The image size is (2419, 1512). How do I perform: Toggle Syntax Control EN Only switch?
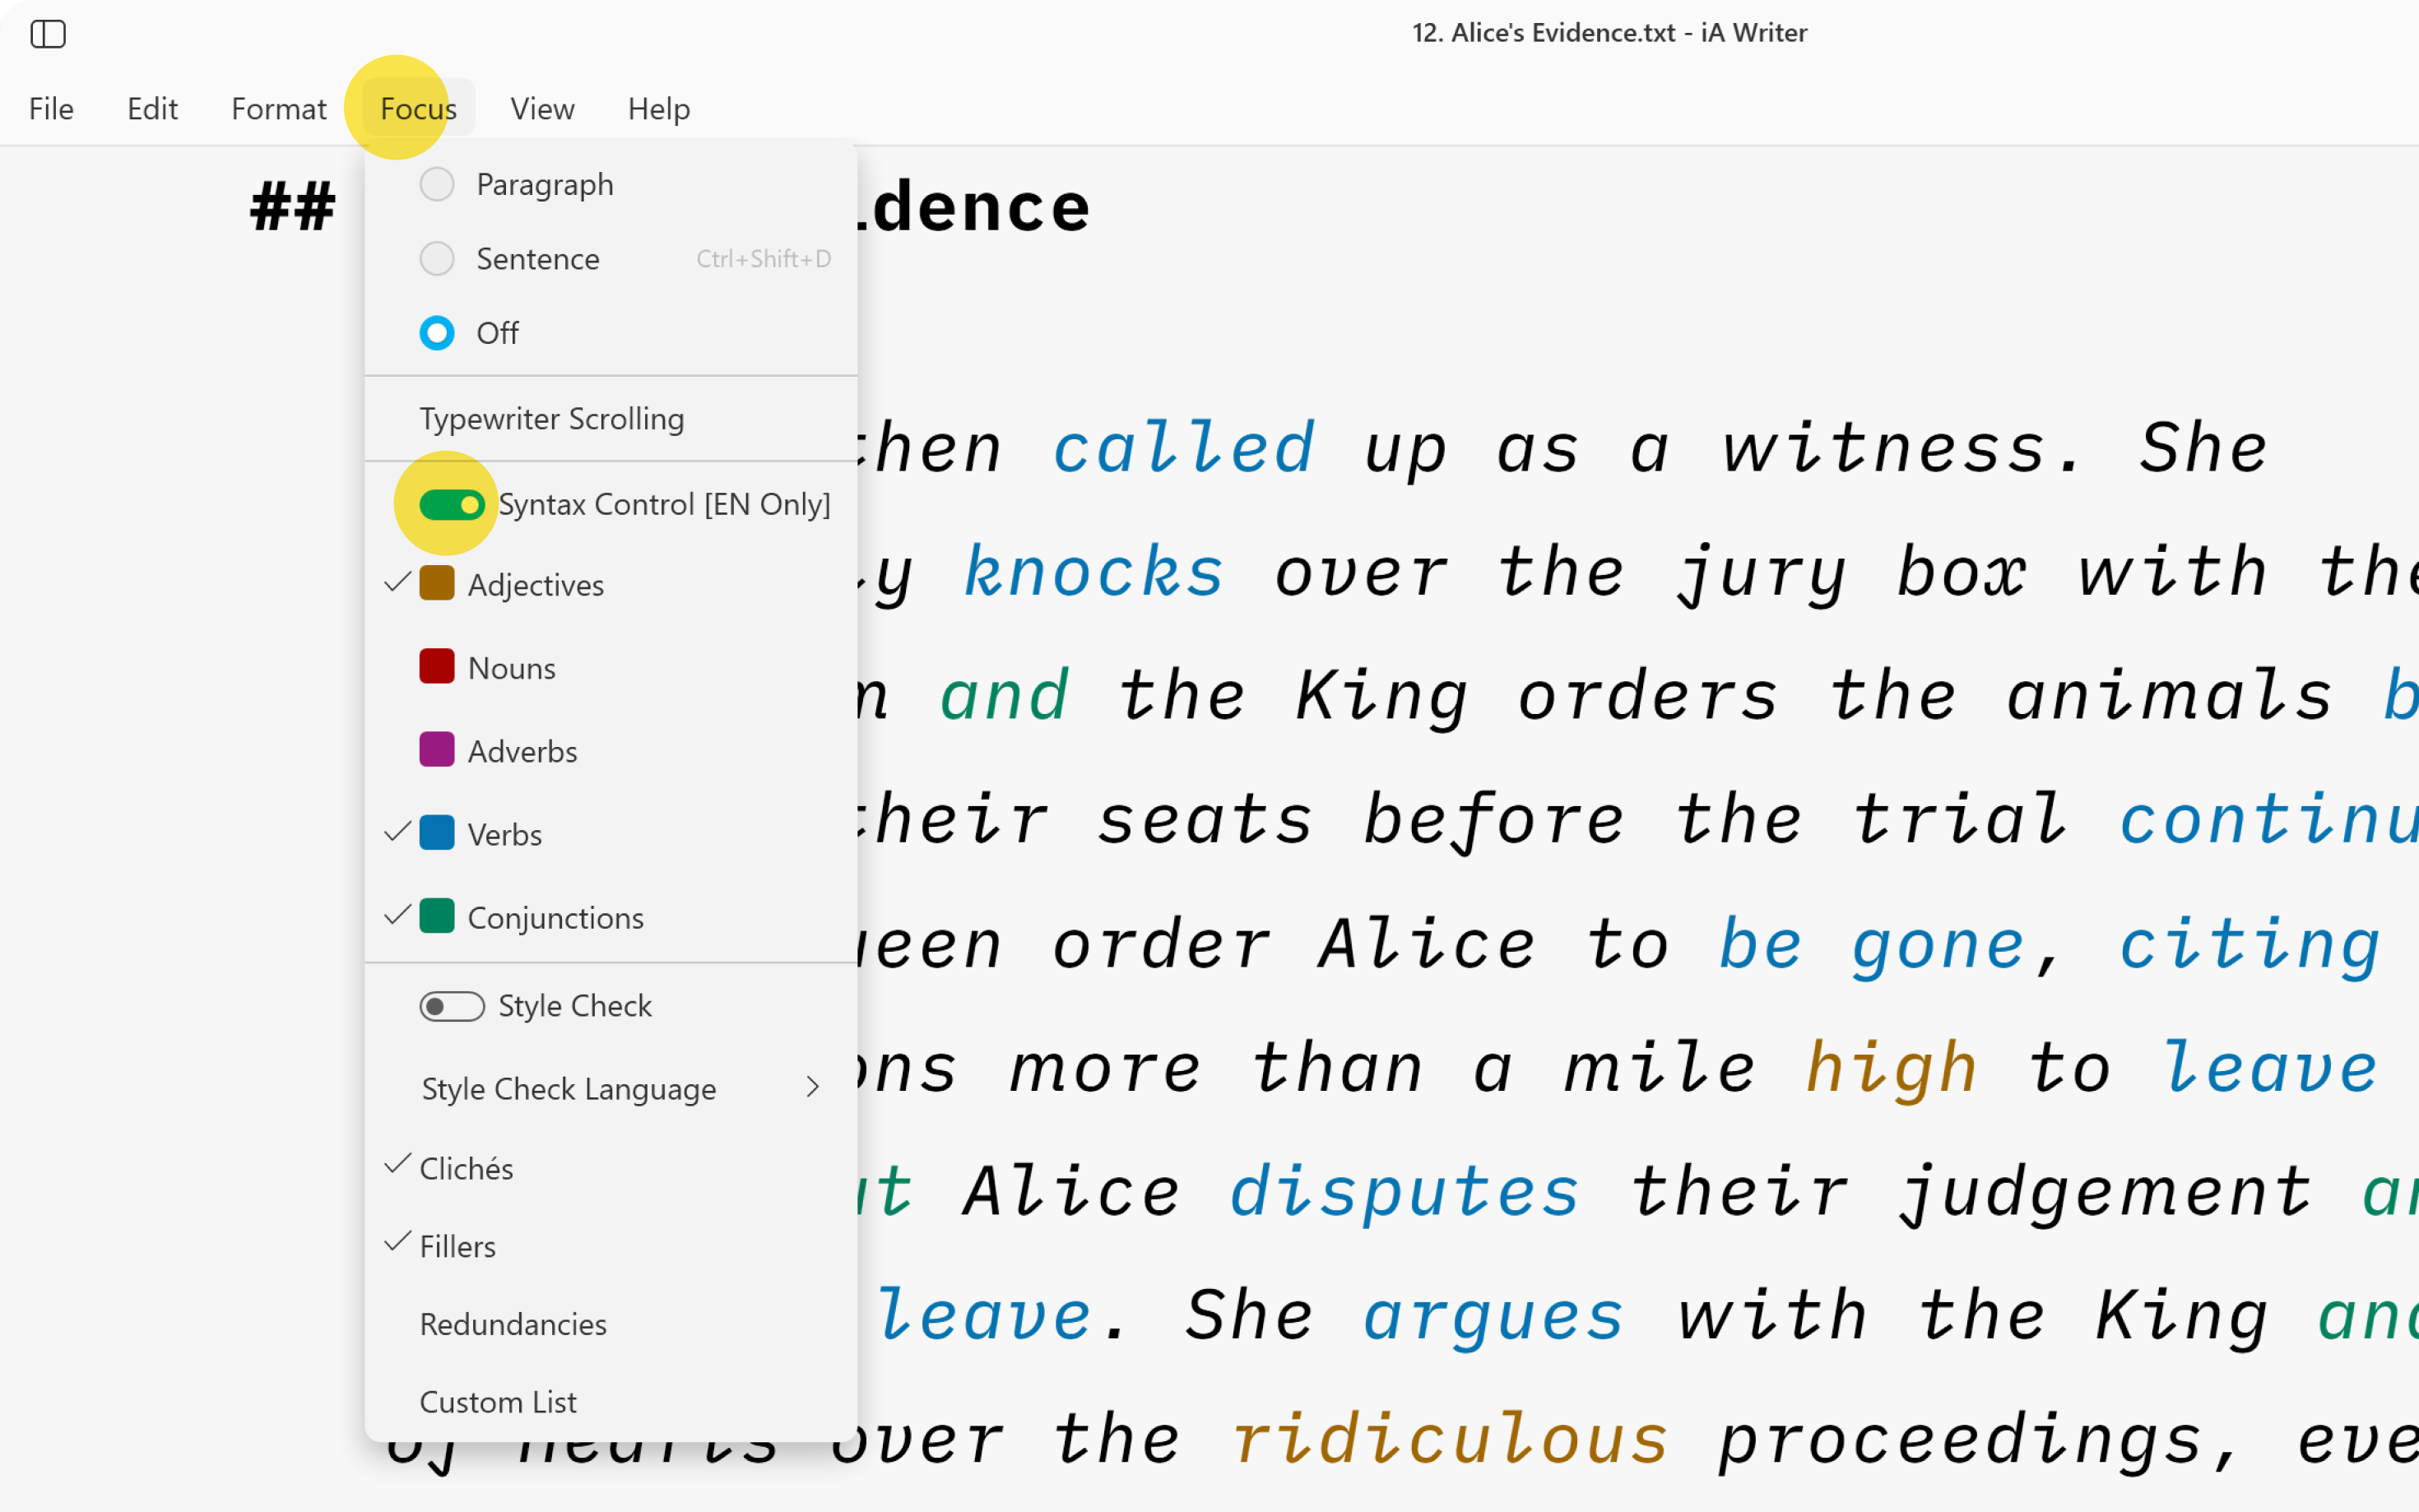click(449, 503)
